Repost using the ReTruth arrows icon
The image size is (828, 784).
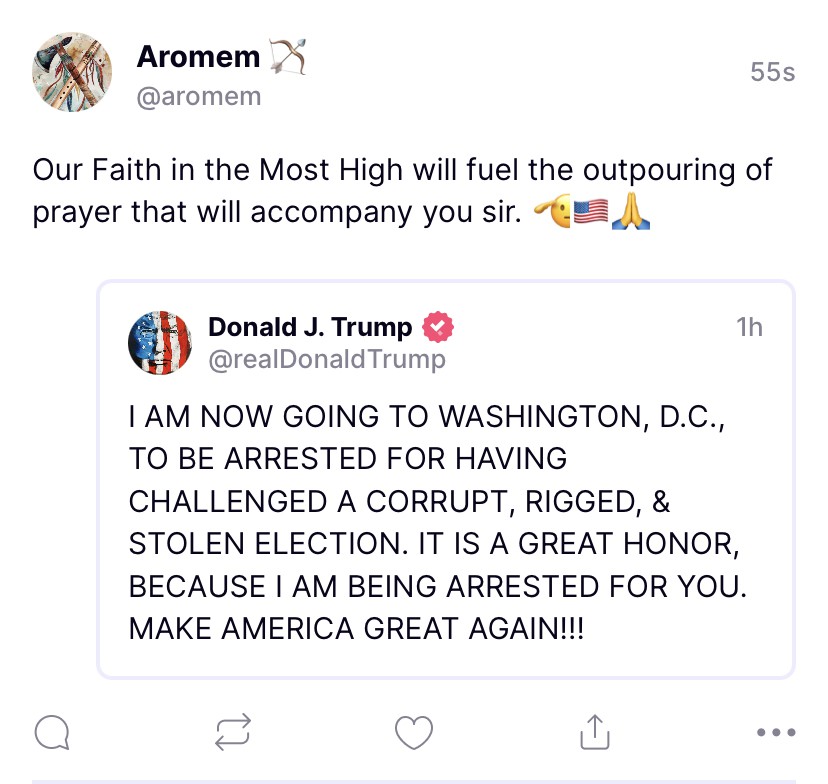click(233, 733)
